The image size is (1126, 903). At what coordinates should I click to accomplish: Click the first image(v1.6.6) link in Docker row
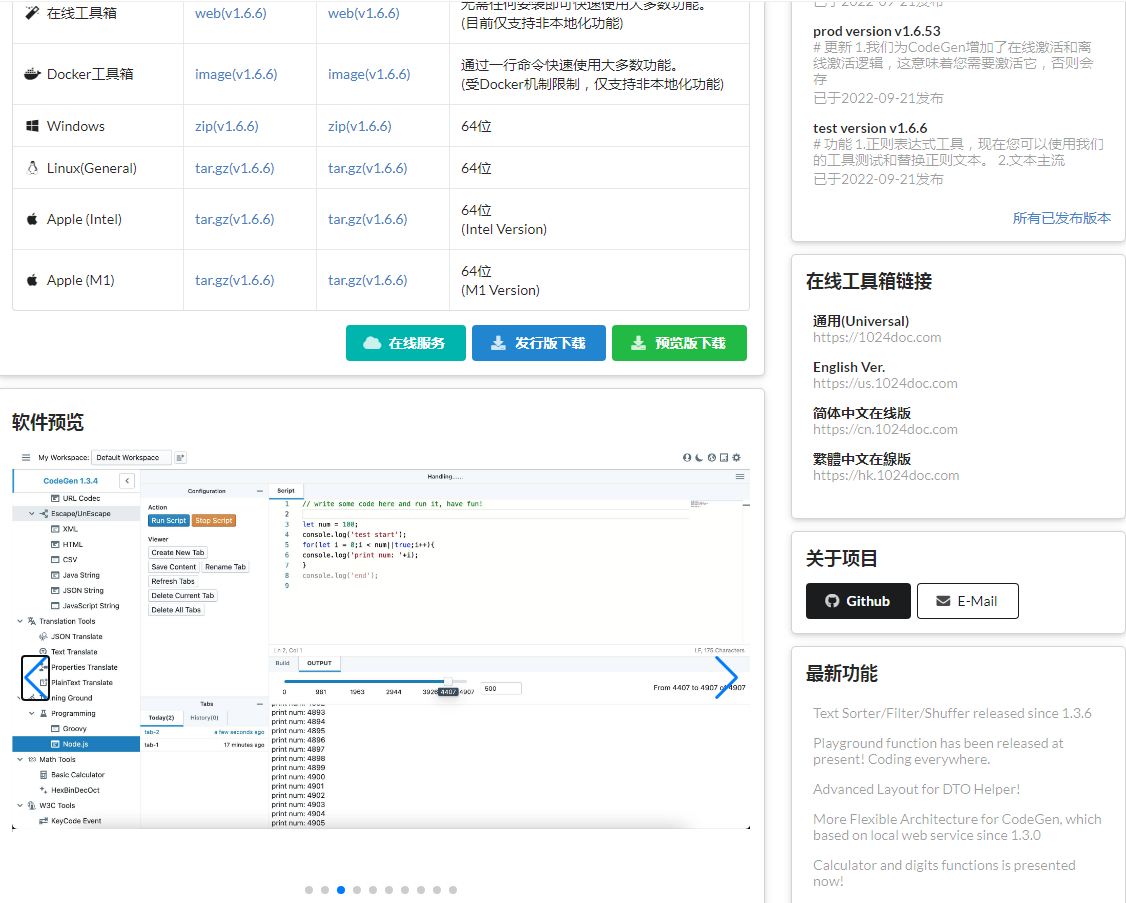click(236, 74)
